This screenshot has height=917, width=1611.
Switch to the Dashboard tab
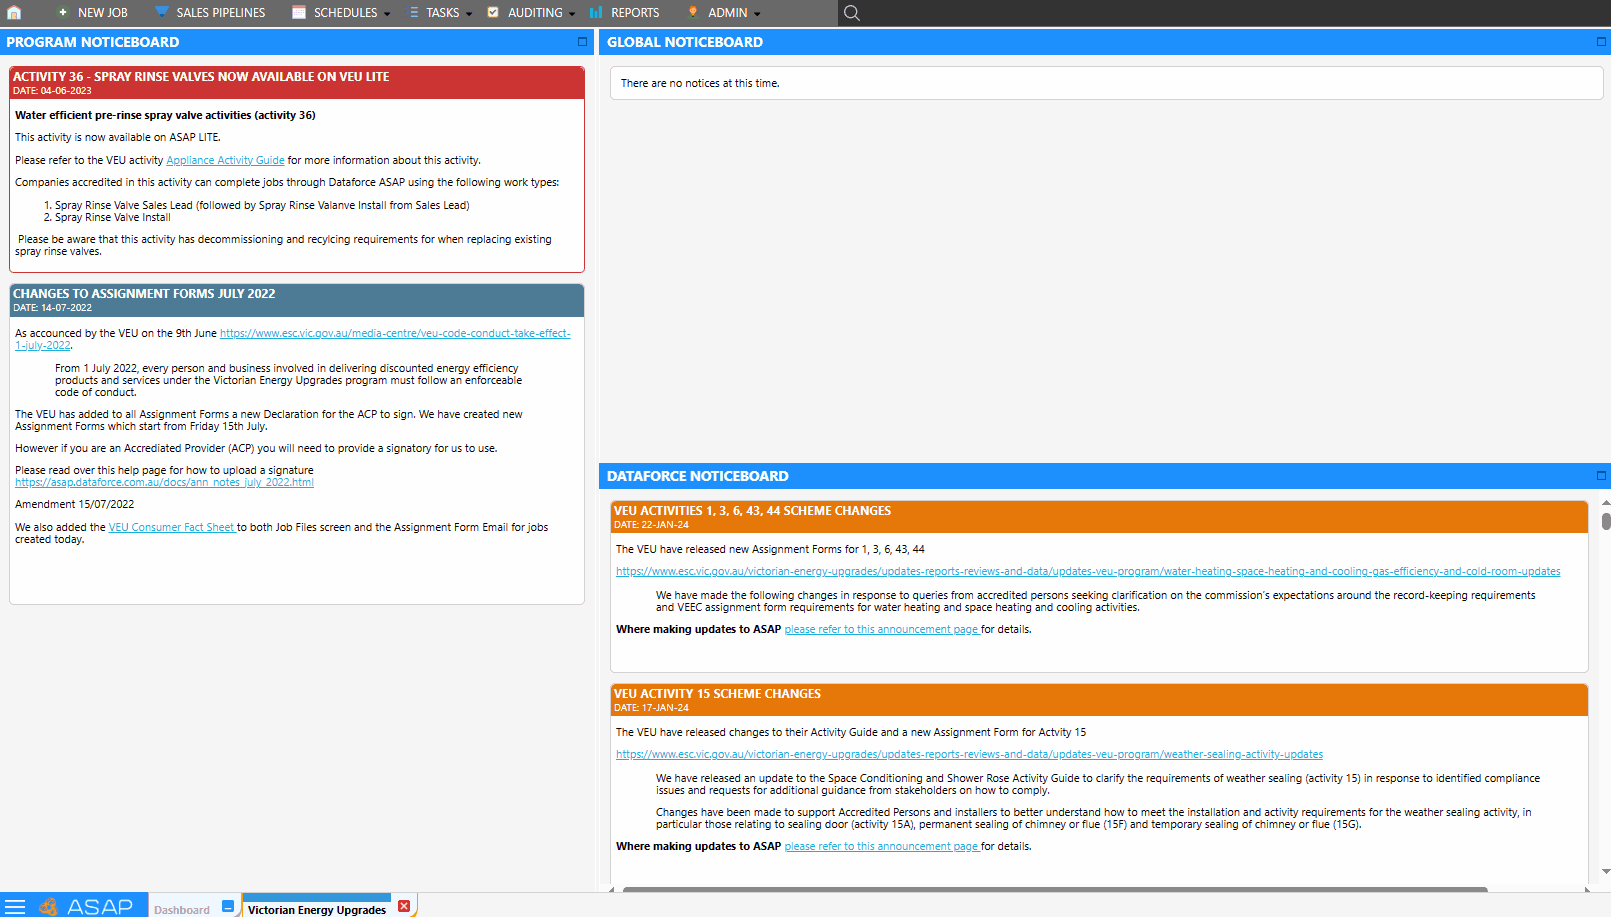tap(182, 910)
